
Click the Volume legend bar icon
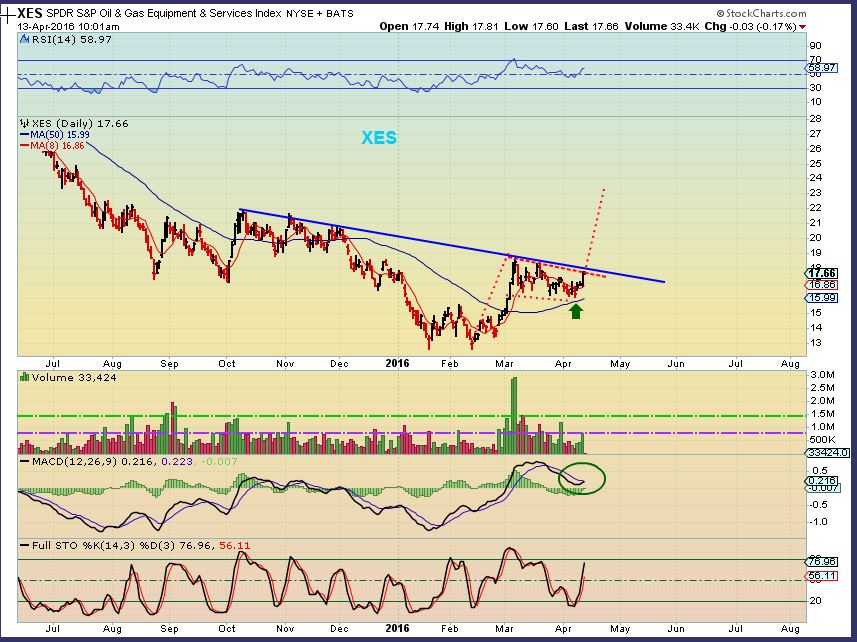click(x=25, y=377)
